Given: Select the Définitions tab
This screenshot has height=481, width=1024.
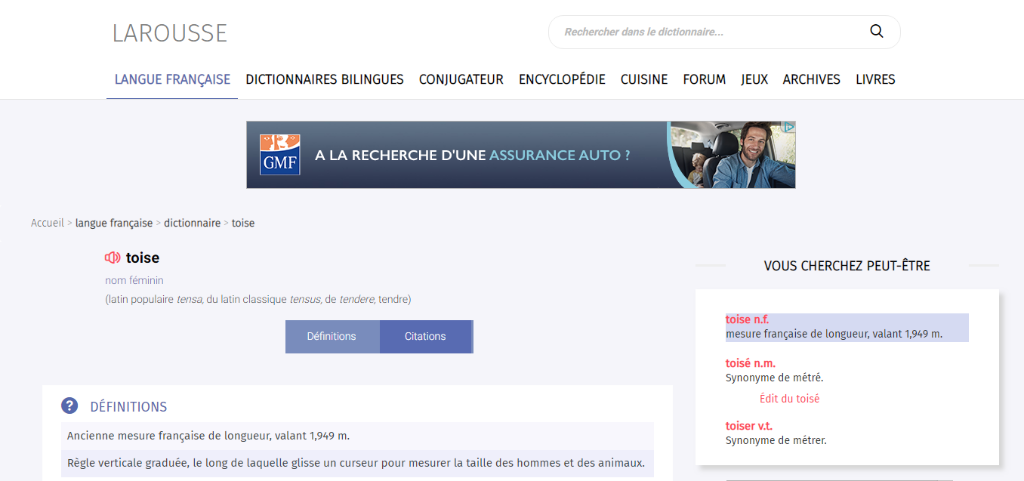Looking at the screenshot, I should click(x=331, y=337).
